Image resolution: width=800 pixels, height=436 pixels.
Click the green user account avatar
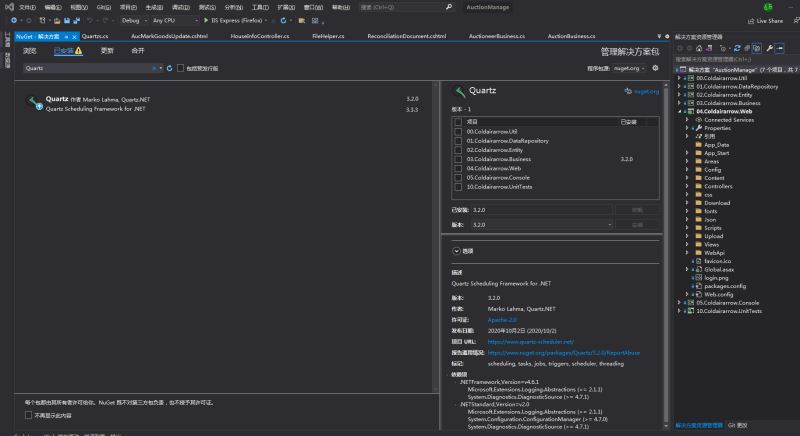coord(768,7)
